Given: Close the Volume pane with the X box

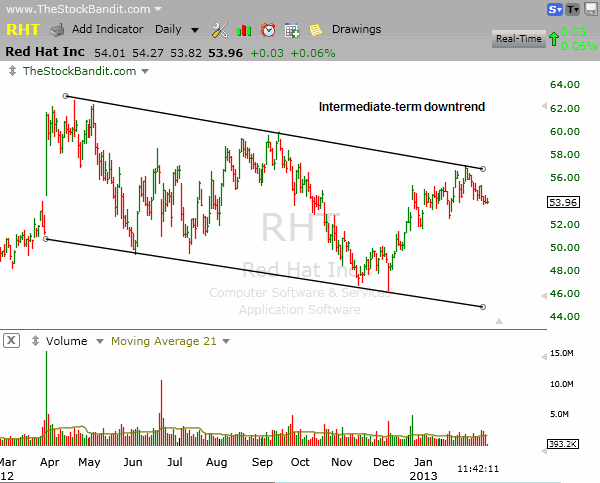Looking at the screenshot, I should (11, 340).
